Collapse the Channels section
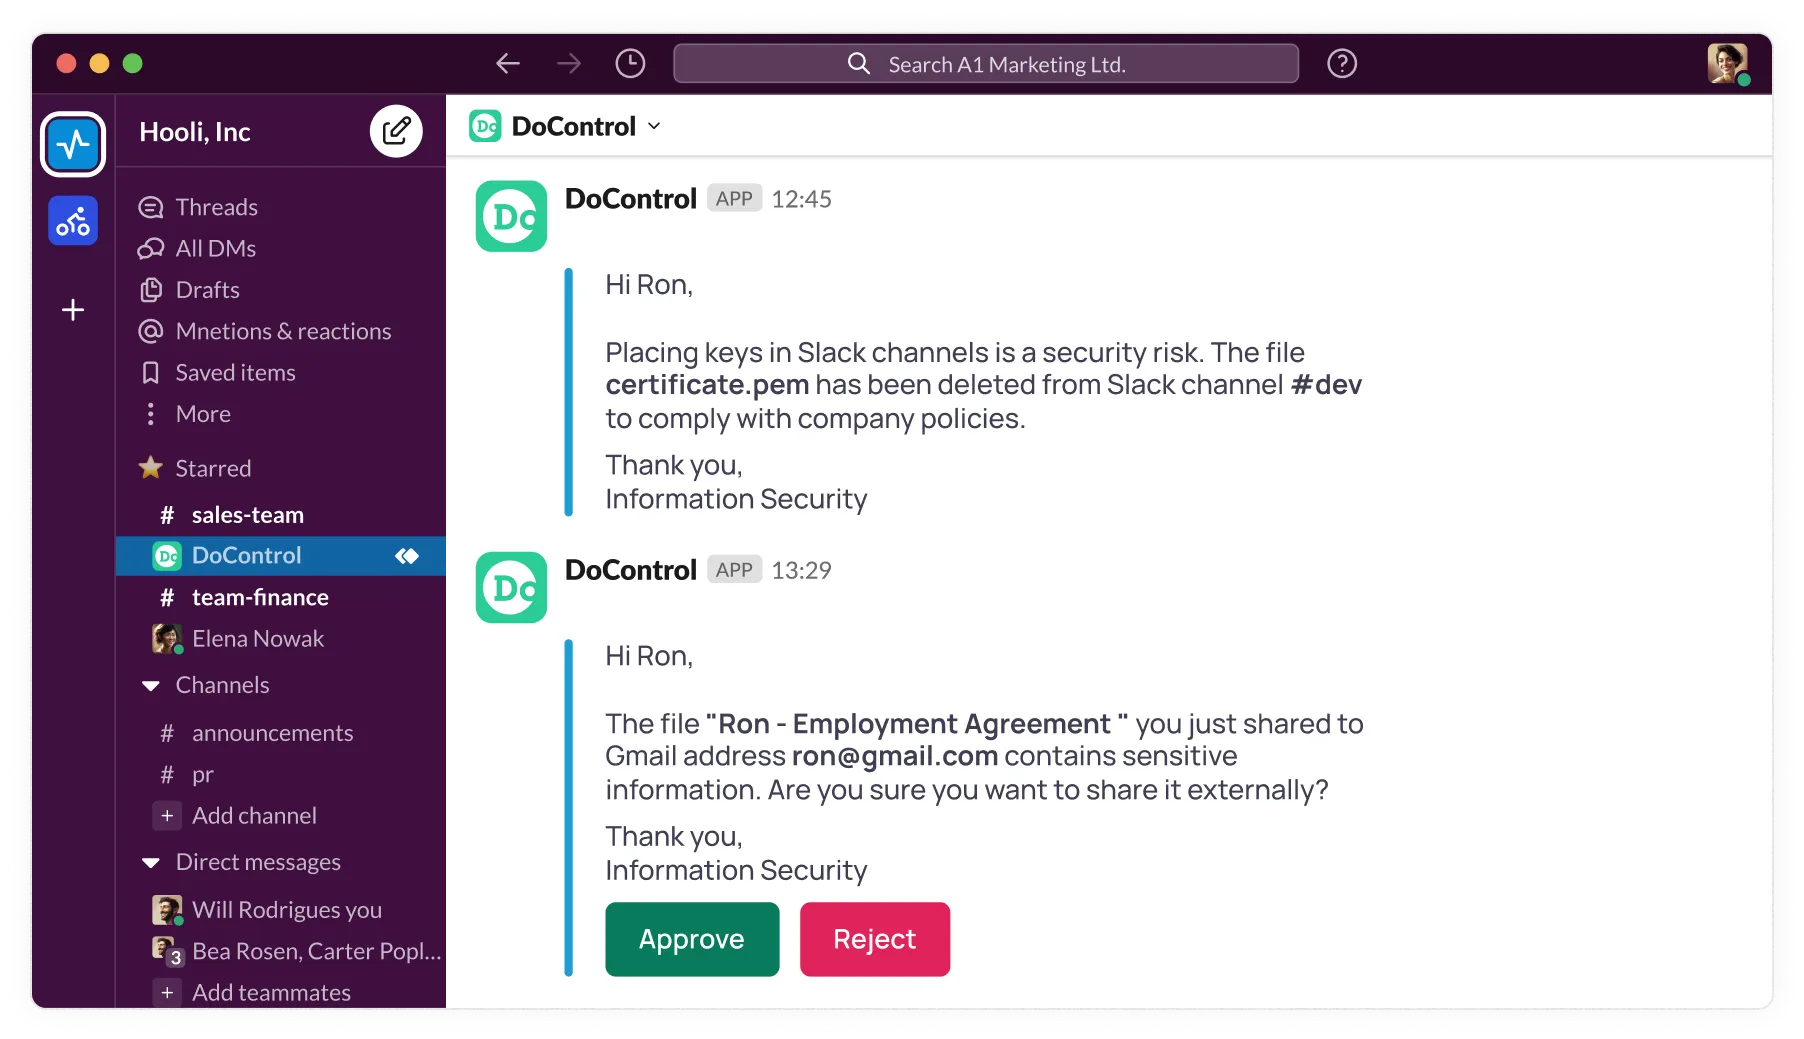1804x1039 pixels. (150, 685)
